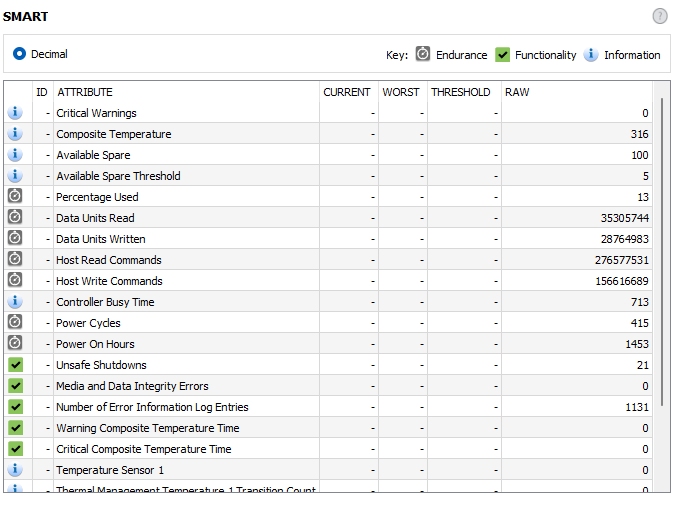This screenshot has width=680, height=526.
Task: Click the CURRENT column header
Action: [347, 92]
